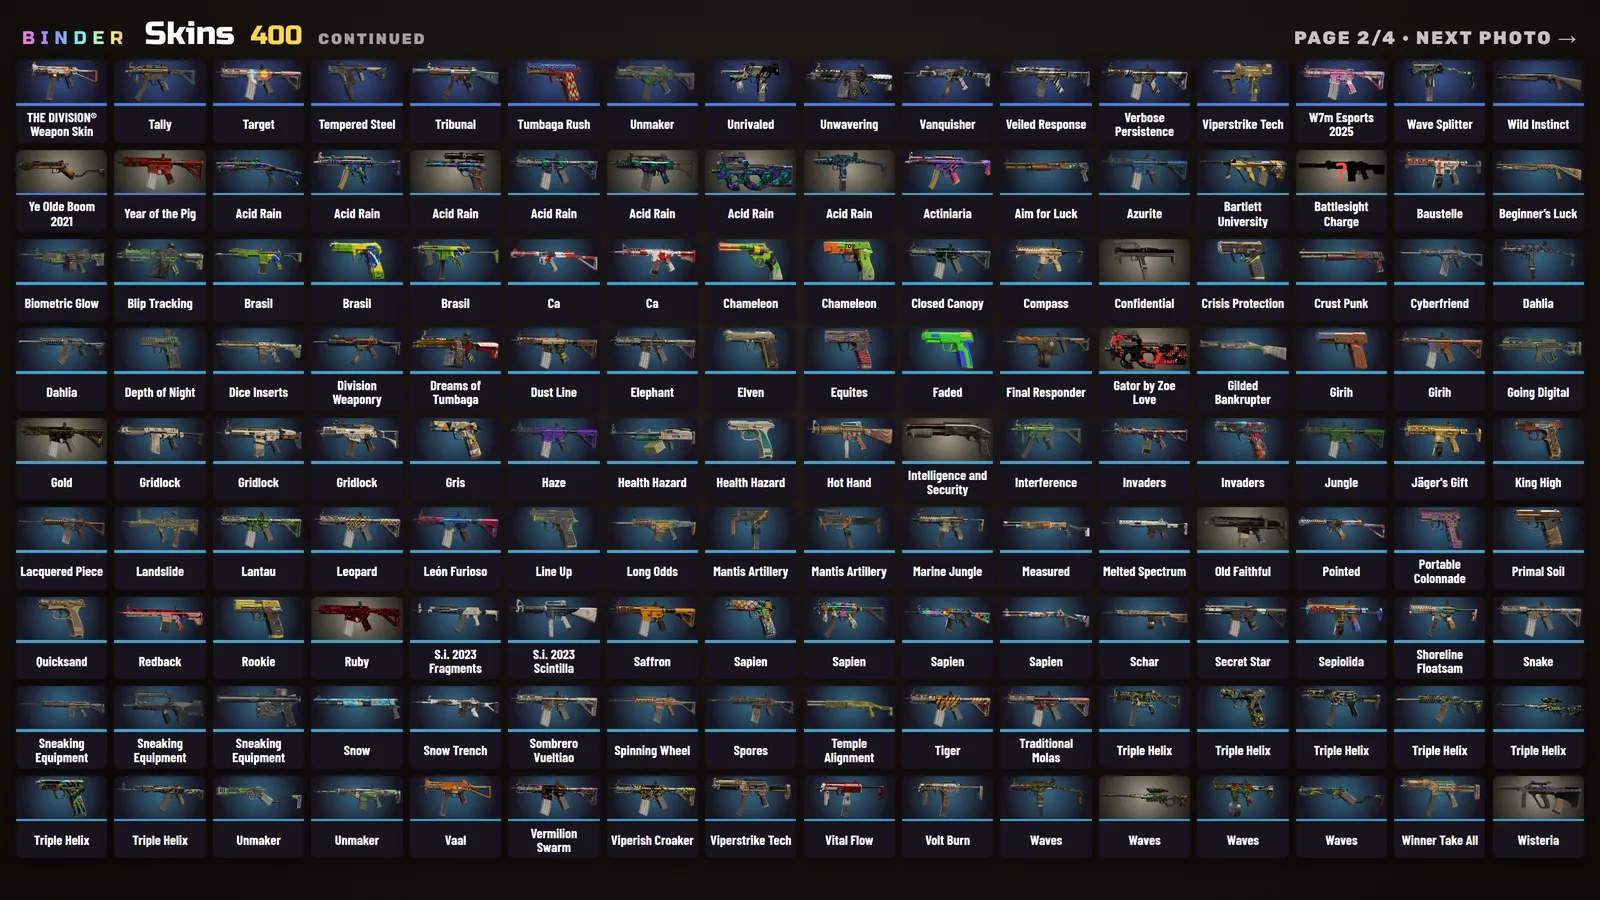Click the 'Biometric Glow' label
This screenshot has height=900, width=1600.
click(61, 304)
